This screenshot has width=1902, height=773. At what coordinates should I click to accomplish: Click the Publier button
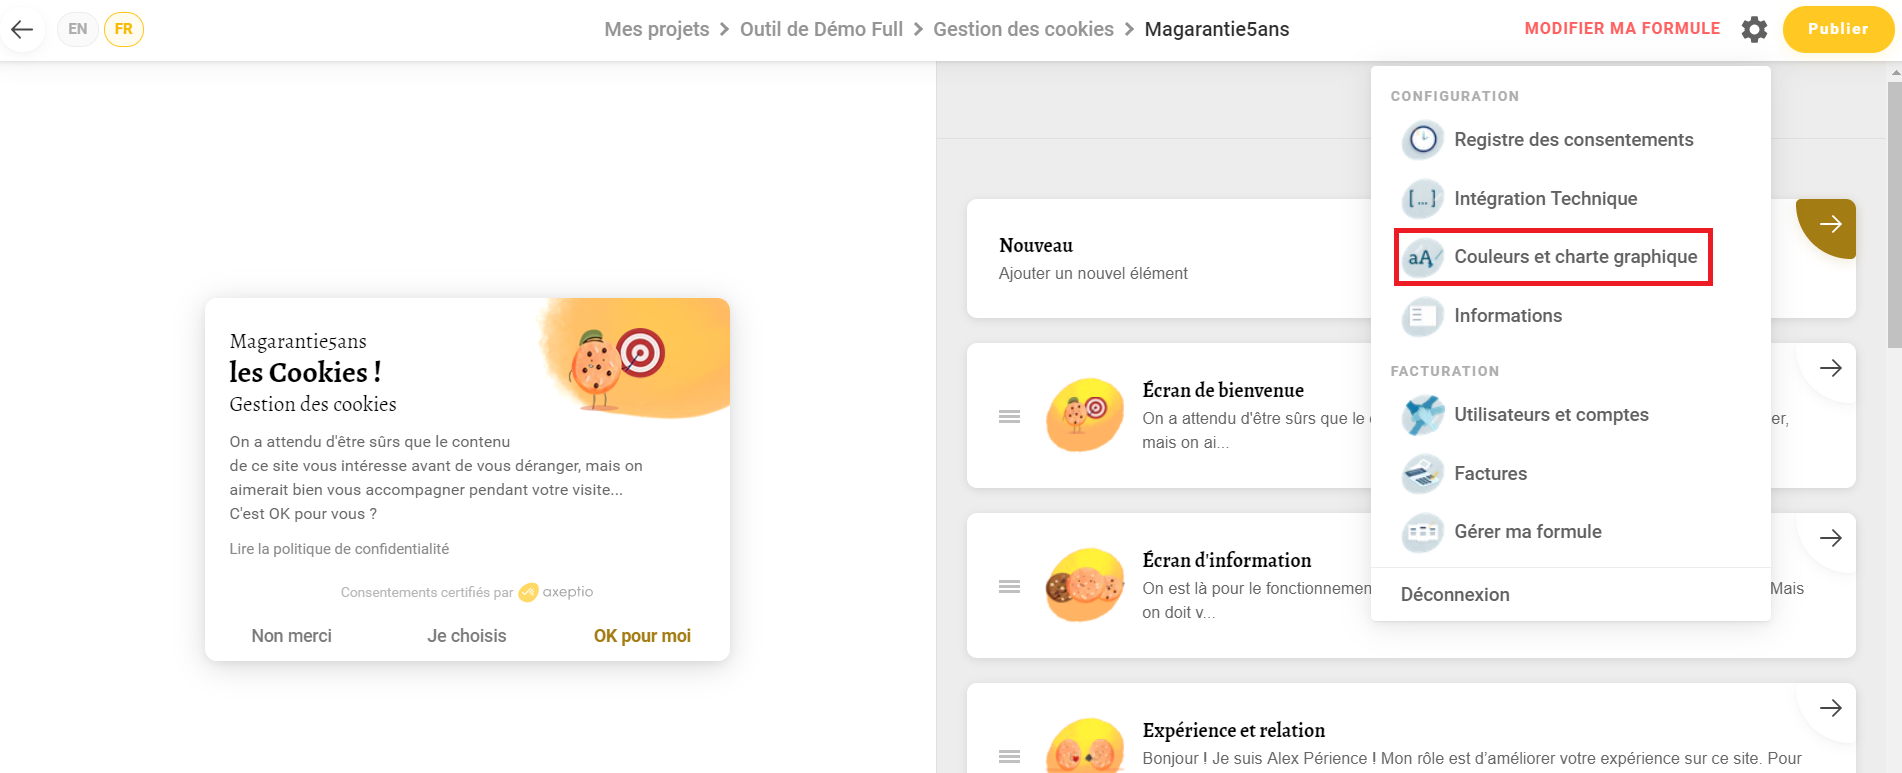(x=1838, y=29)
